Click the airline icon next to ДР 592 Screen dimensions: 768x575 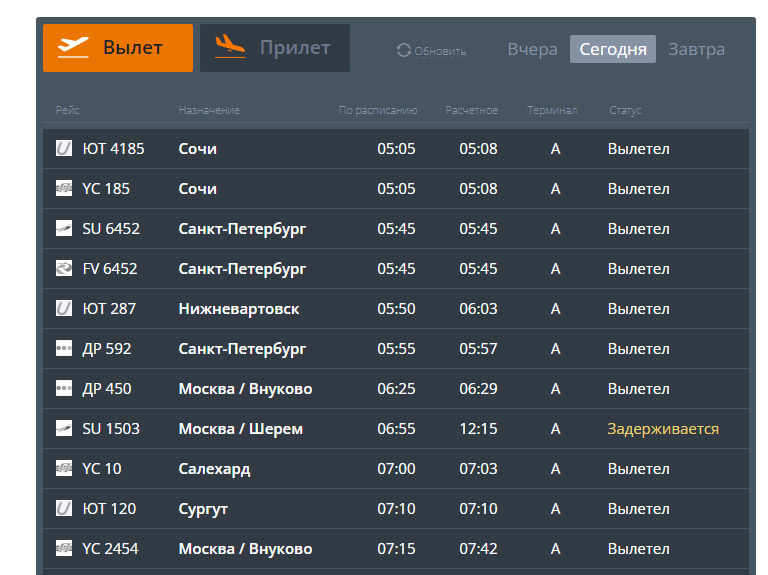[64, 349]
